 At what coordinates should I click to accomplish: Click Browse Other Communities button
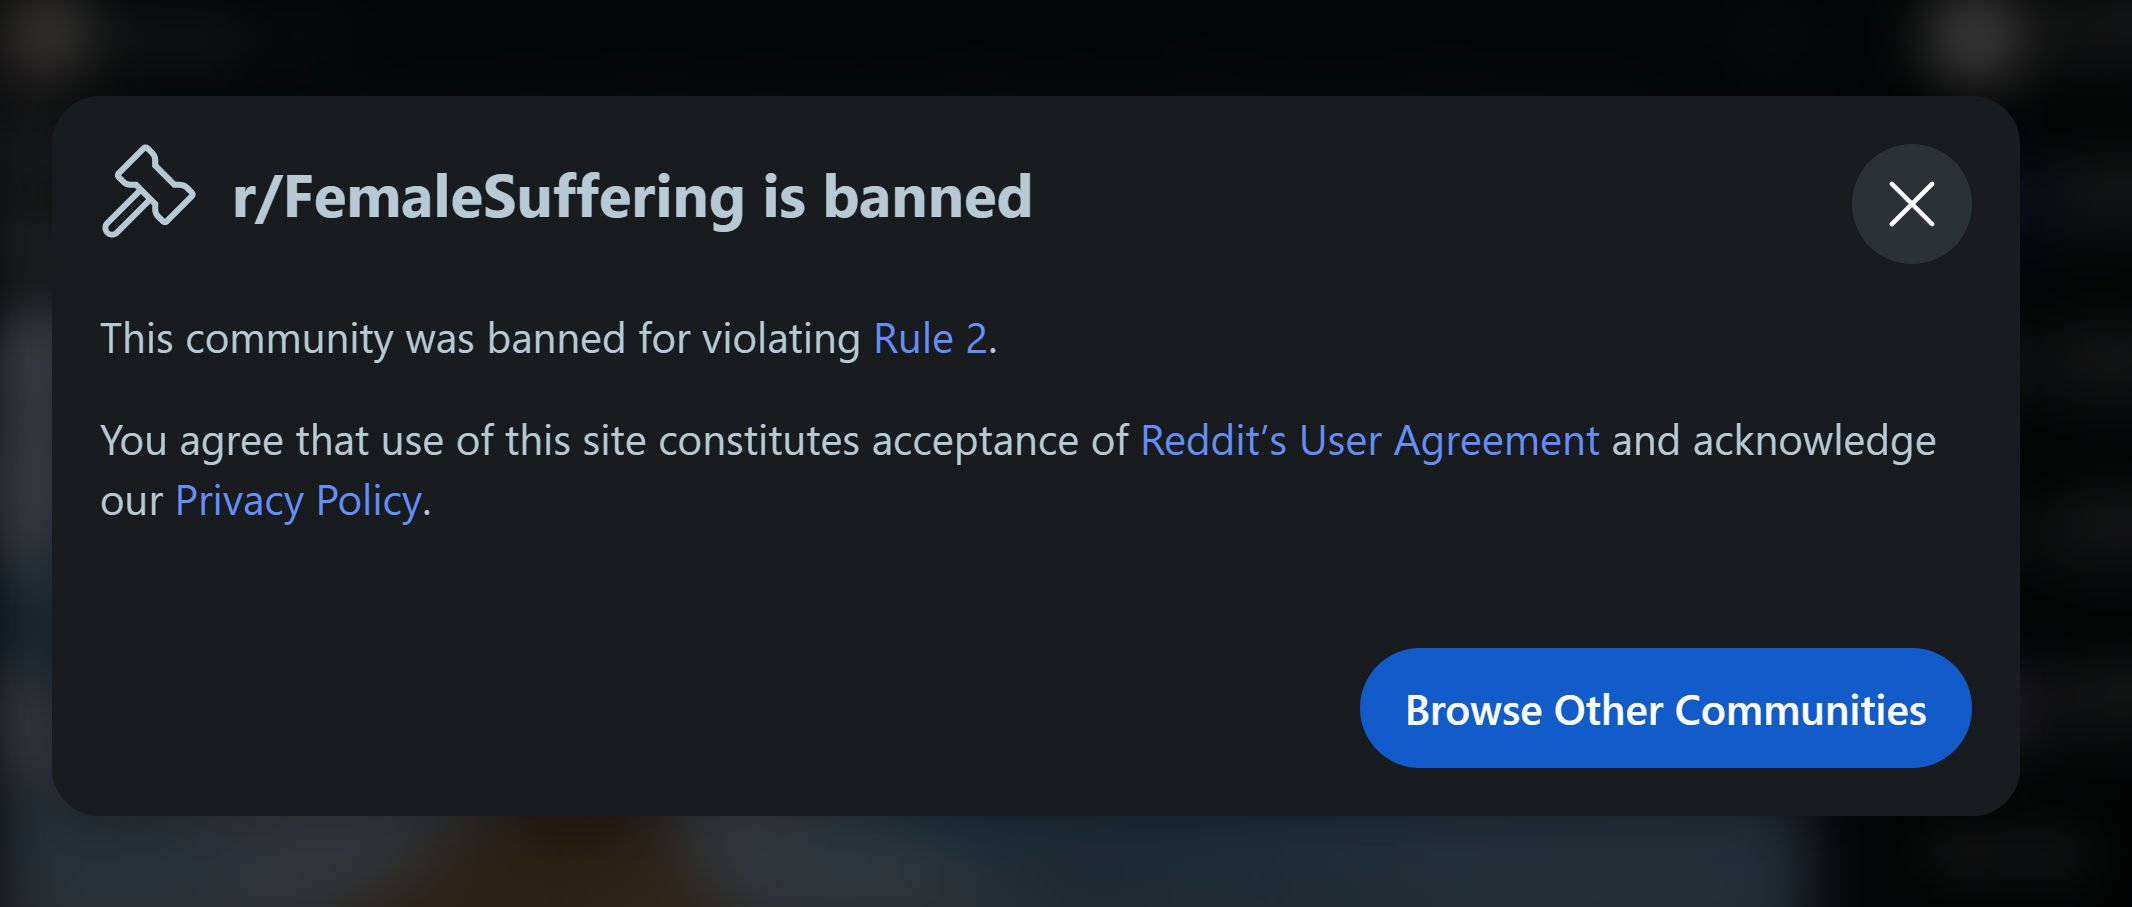1665,708
